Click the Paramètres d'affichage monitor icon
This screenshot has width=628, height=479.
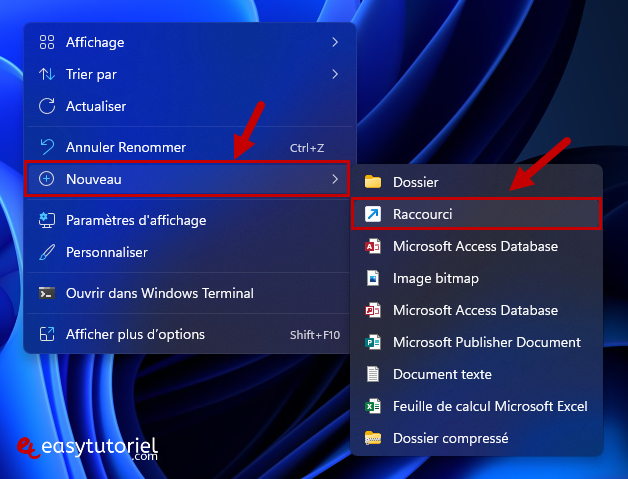click(47, 220)
